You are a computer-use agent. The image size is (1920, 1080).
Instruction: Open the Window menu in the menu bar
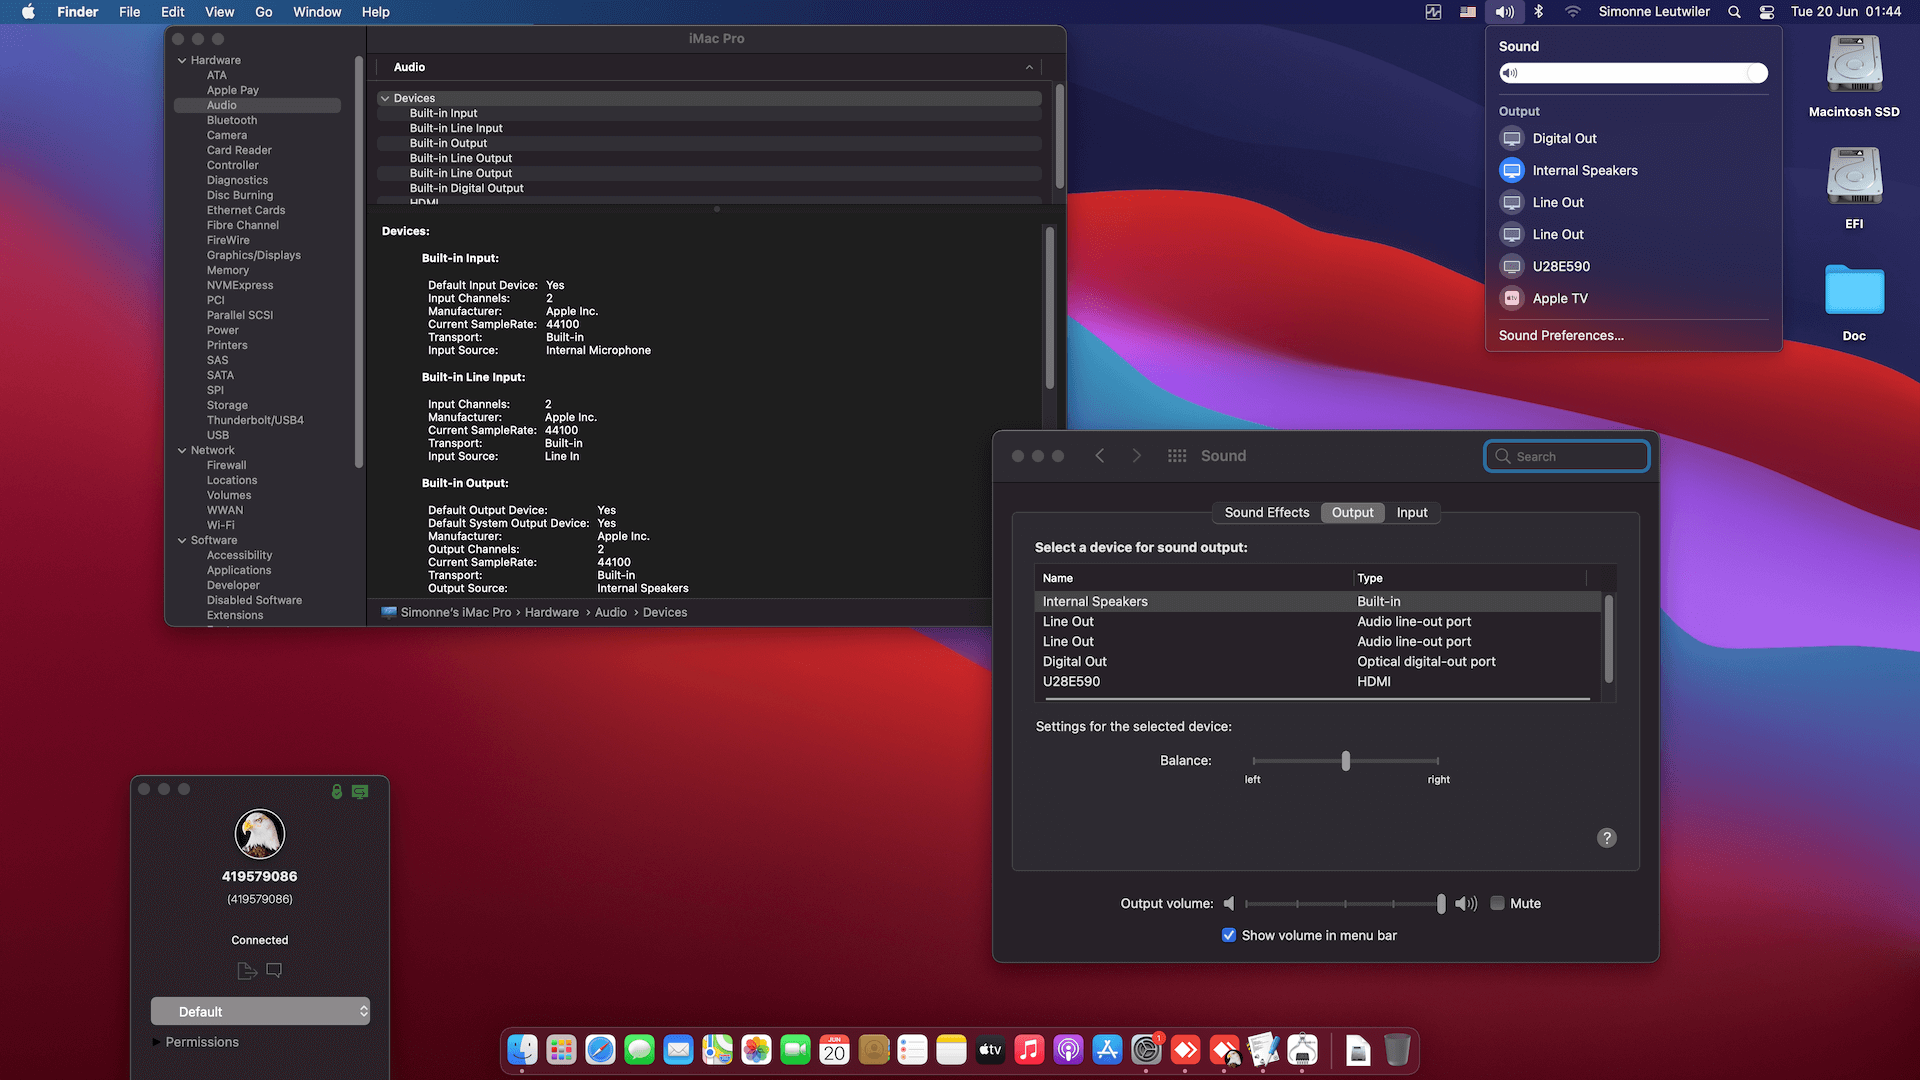click(x=317, y=12)
